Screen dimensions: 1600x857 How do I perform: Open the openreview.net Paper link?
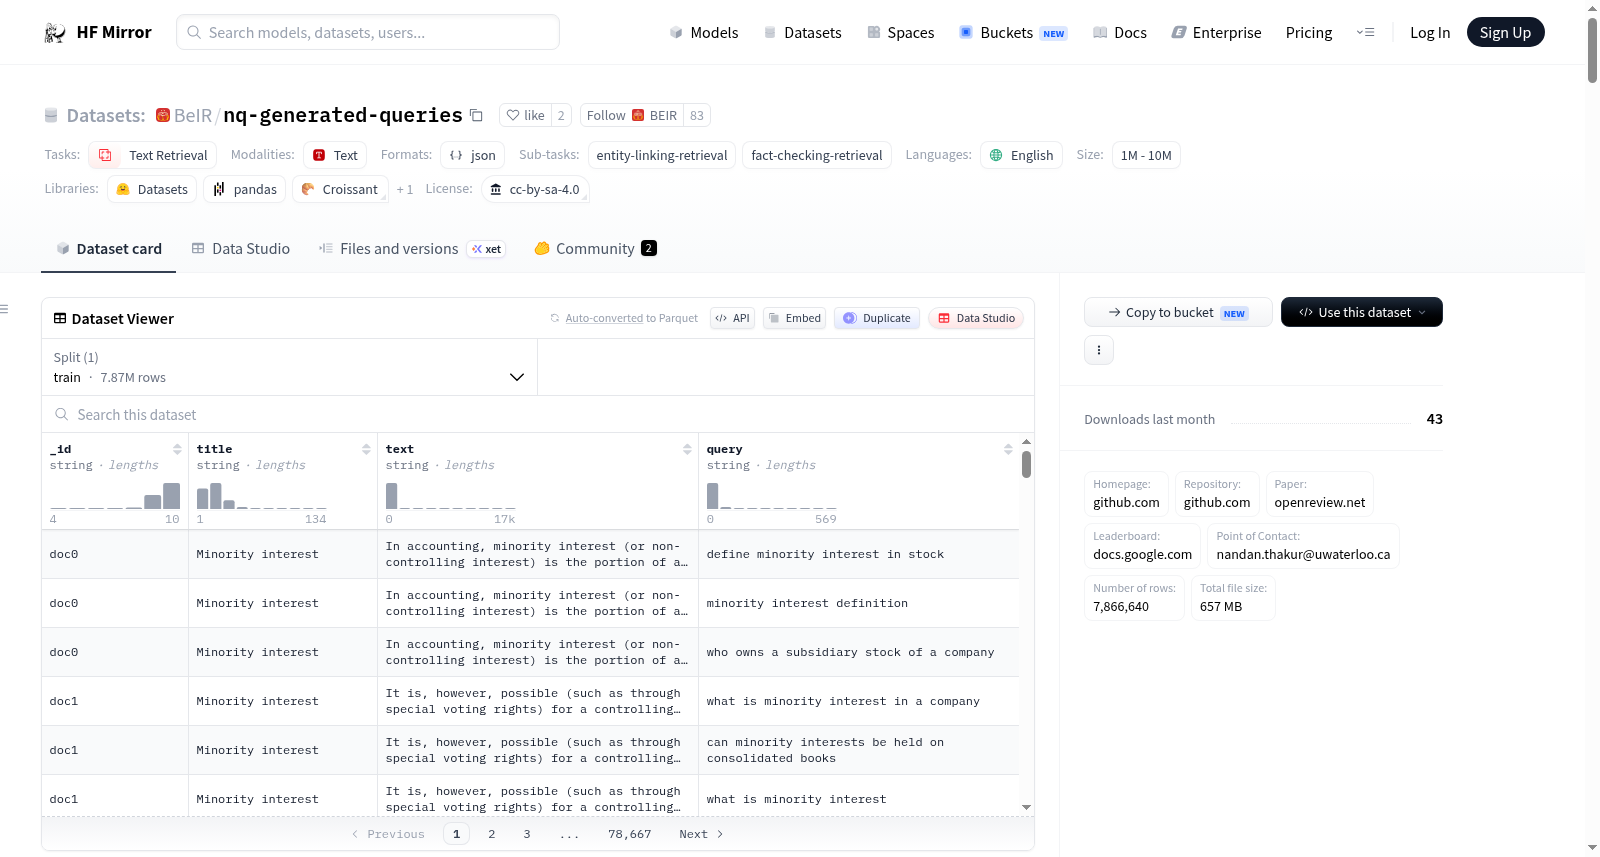pyautogui.click(x=1320, y=503)
